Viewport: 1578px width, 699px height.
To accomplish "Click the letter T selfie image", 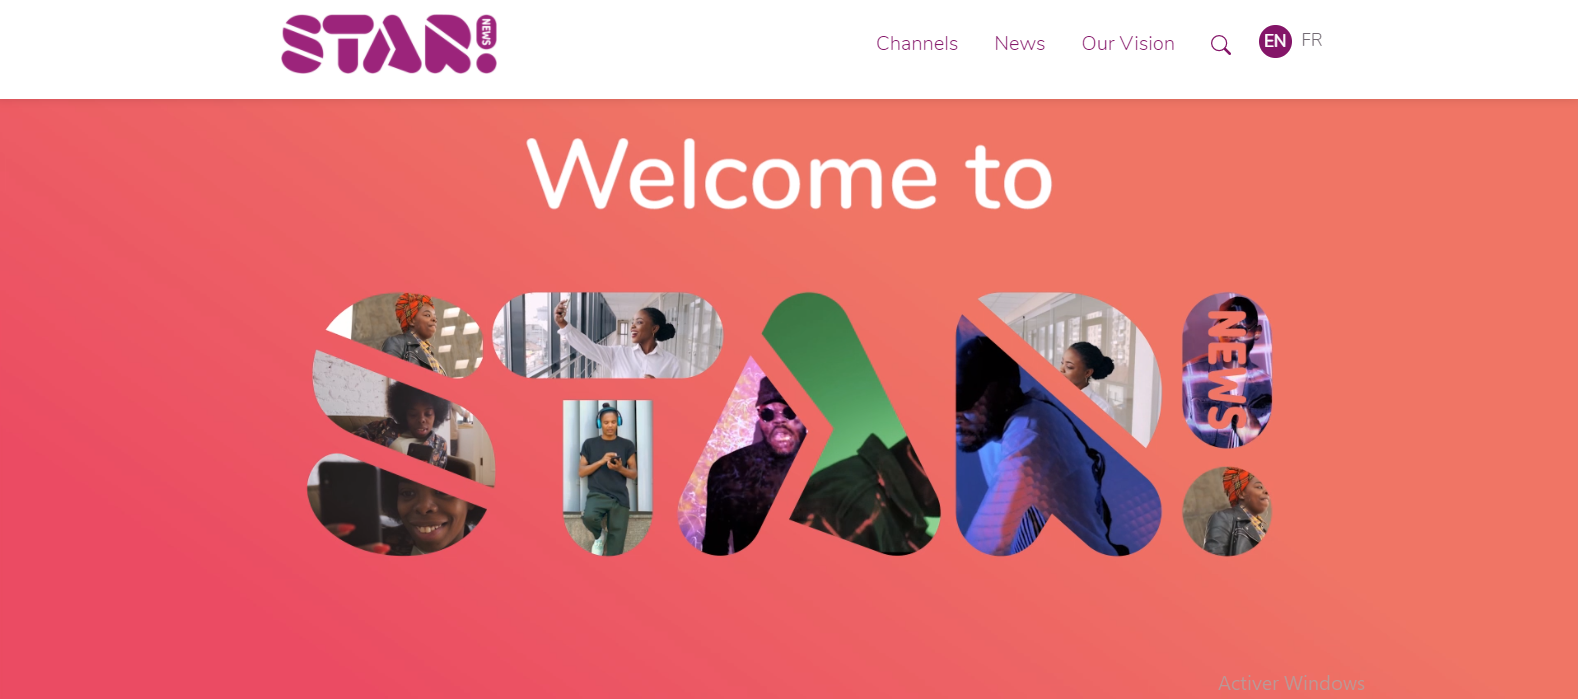I will click(607, 335).
